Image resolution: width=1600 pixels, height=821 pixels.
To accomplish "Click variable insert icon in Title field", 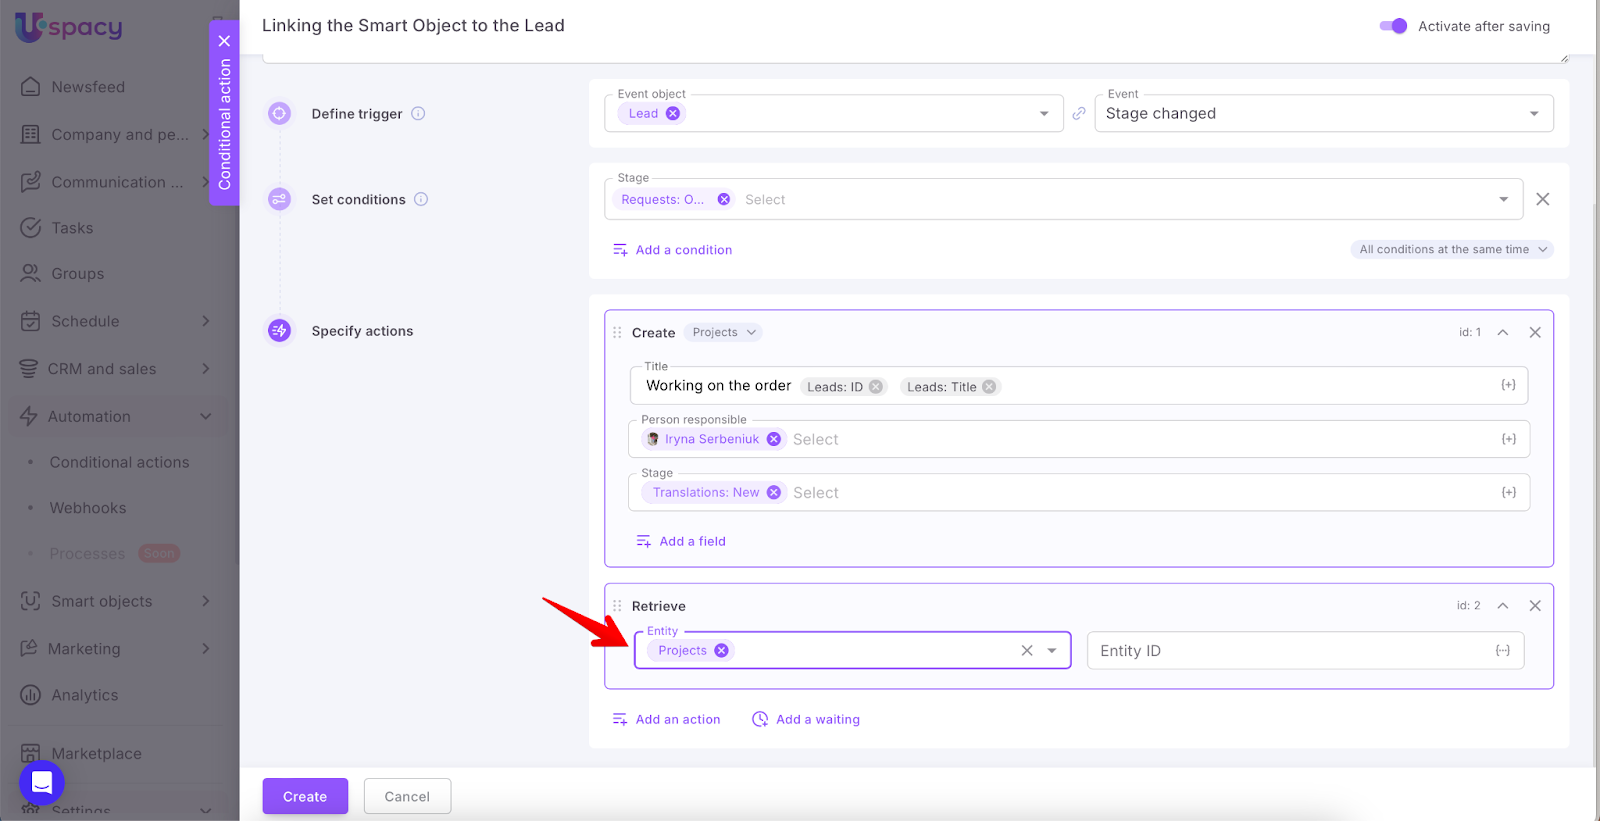I will click(1508, 385).
